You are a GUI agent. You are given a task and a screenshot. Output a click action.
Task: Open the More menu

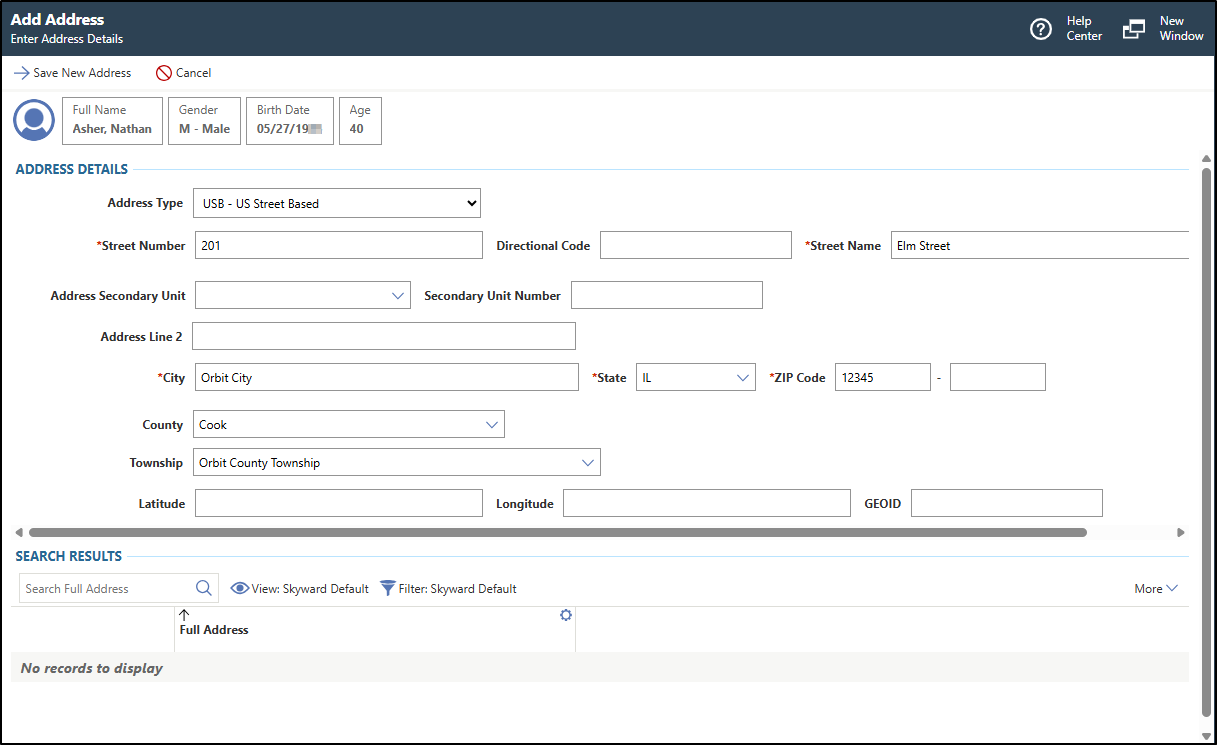pyautogui.click(x=1156, y=589)
